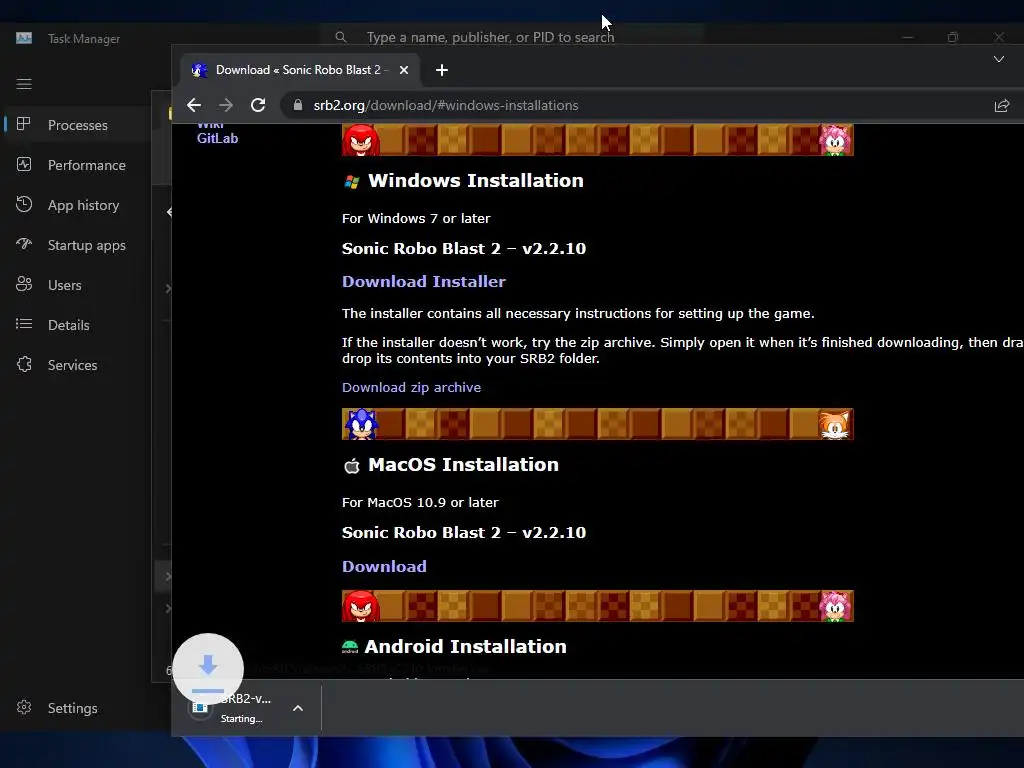
Task: Open Task Manager Settings
Action: 76,708
